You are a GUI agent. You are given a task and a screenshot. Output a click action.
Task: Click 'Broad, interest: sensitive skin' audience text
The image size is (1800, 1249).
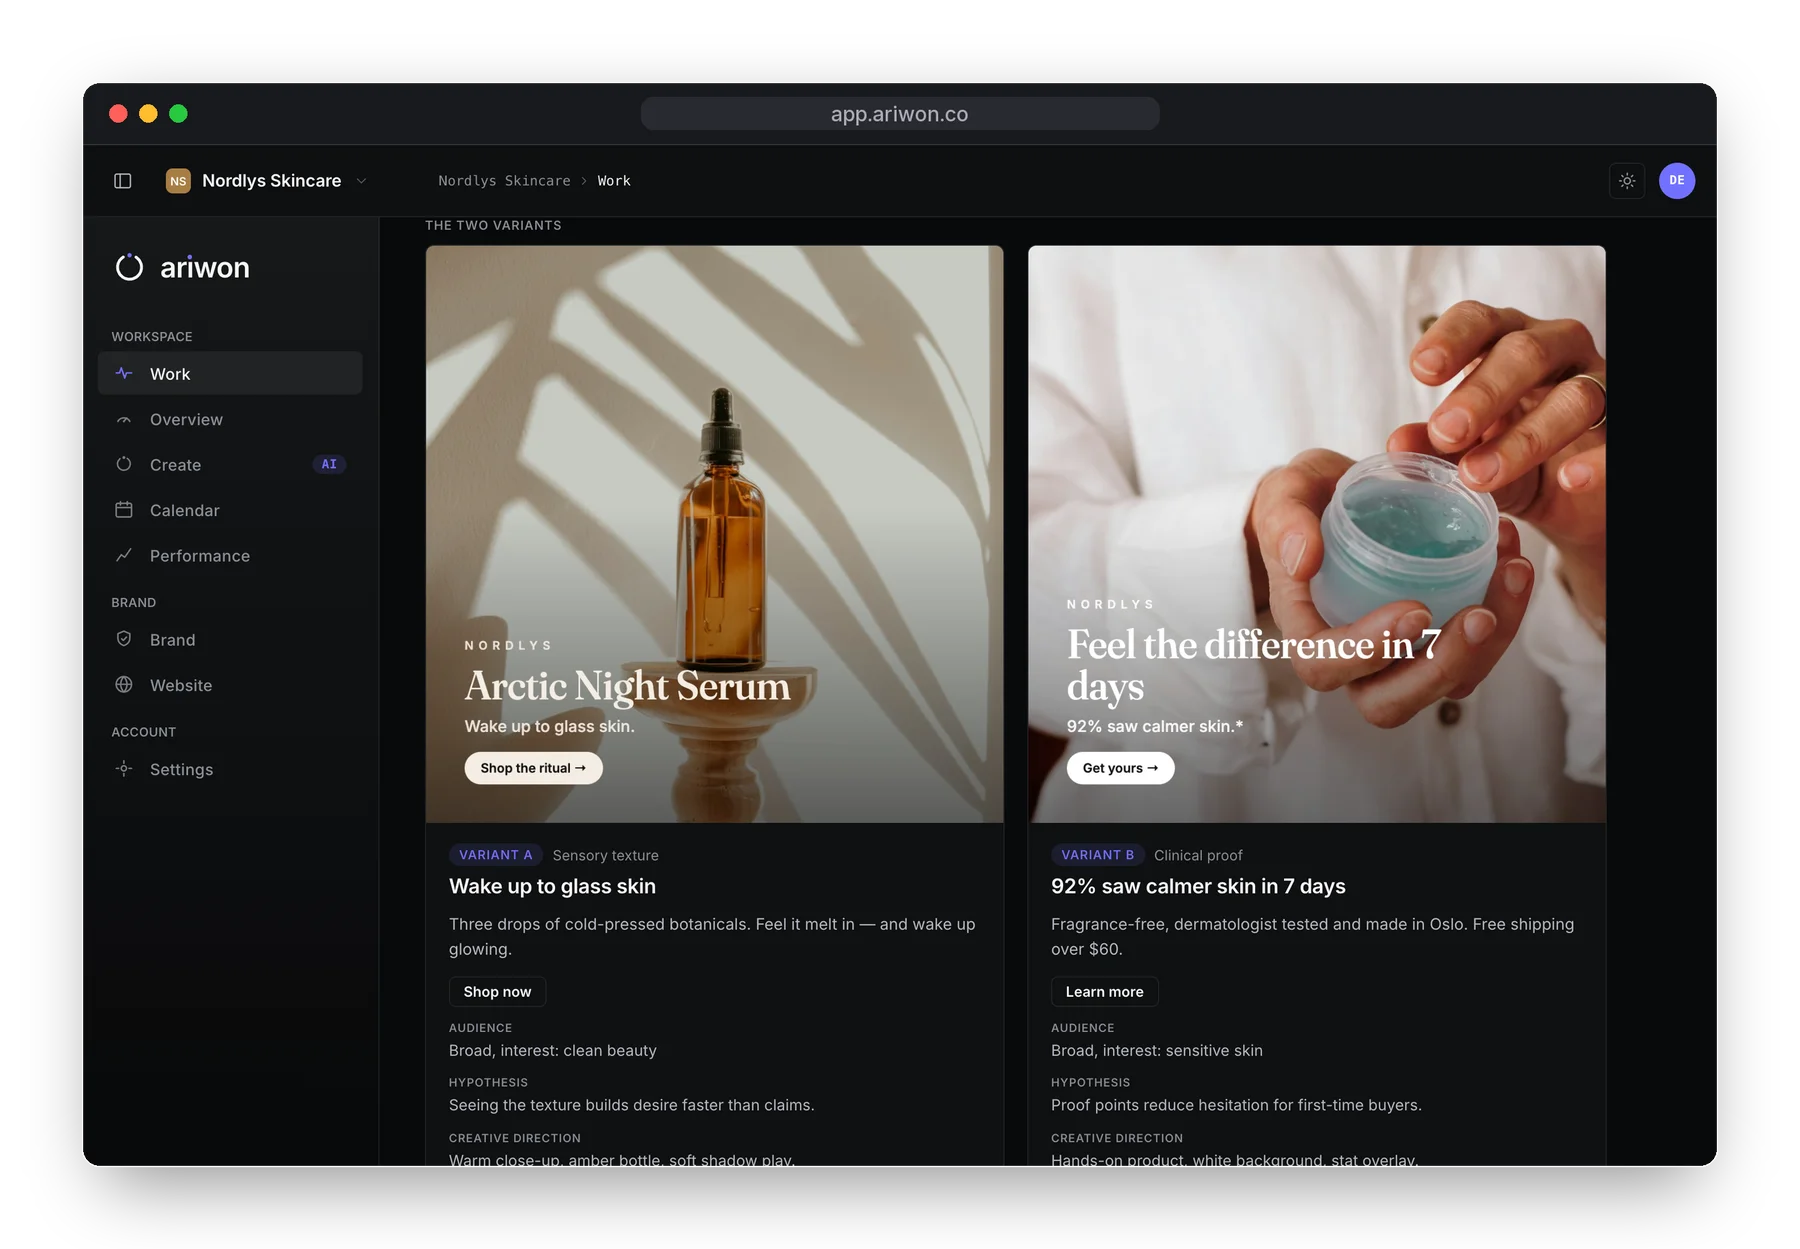click(1157, 1050)
